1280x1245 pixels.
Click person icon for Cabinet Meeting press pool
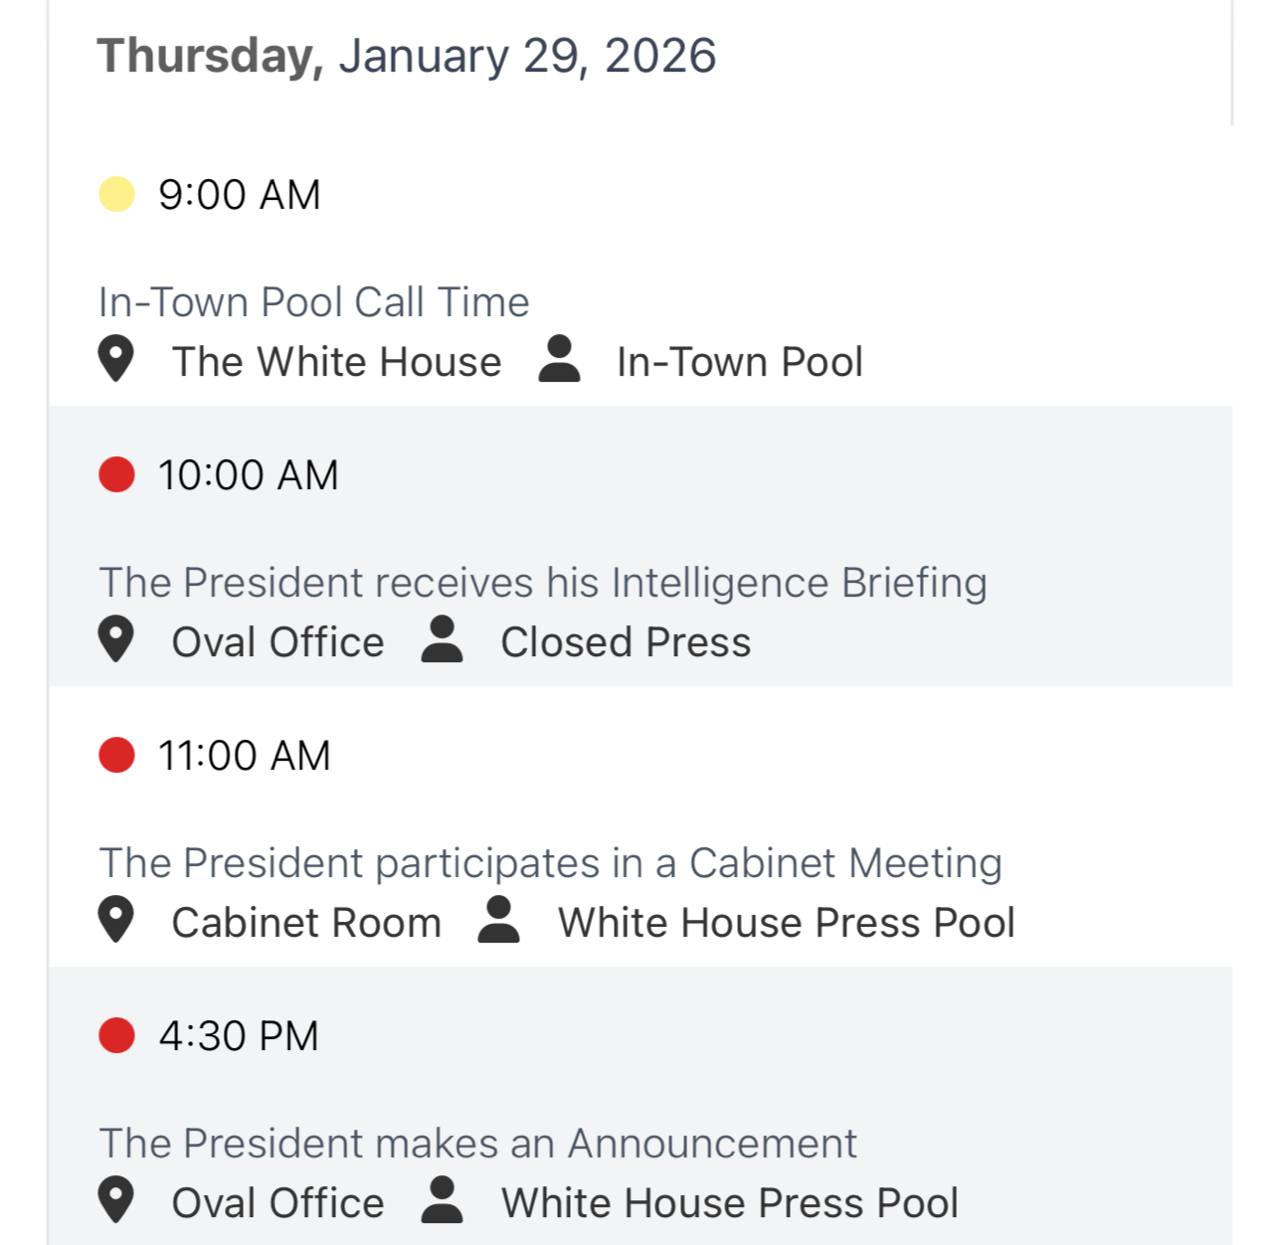(499, 921)
